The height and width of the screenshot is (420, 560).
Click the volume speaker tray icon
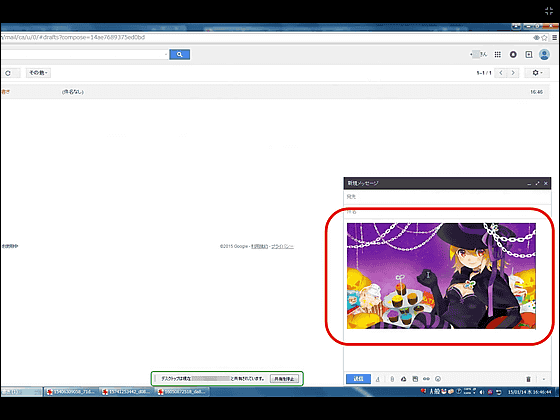(482, 392)
